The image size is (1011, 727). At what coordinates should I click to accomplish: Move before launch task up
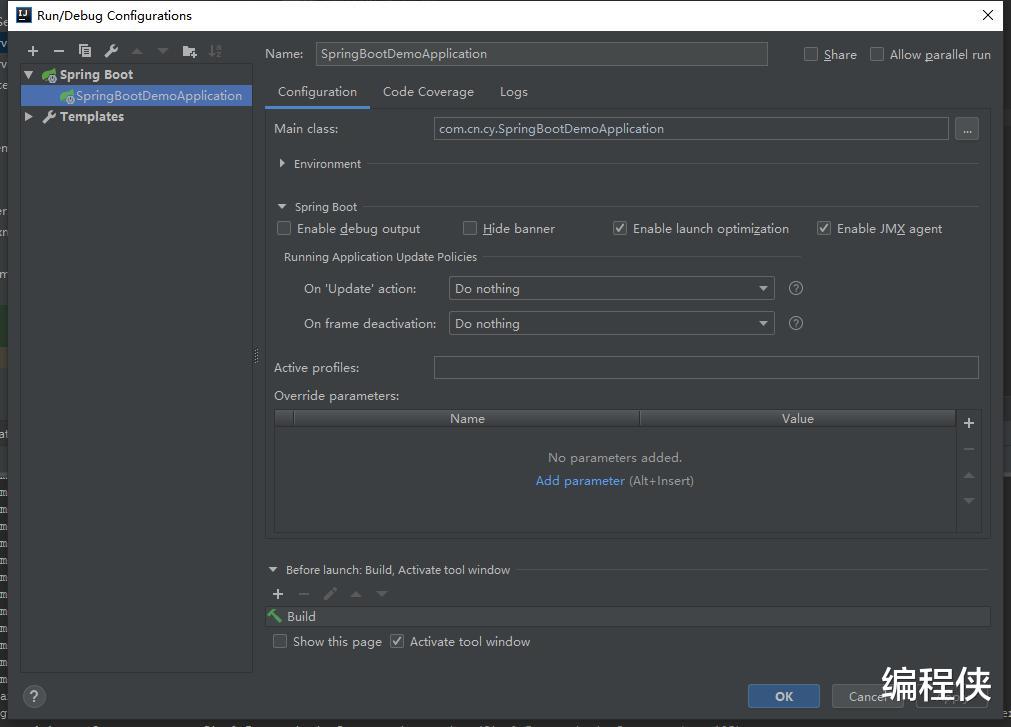[356, 594]
